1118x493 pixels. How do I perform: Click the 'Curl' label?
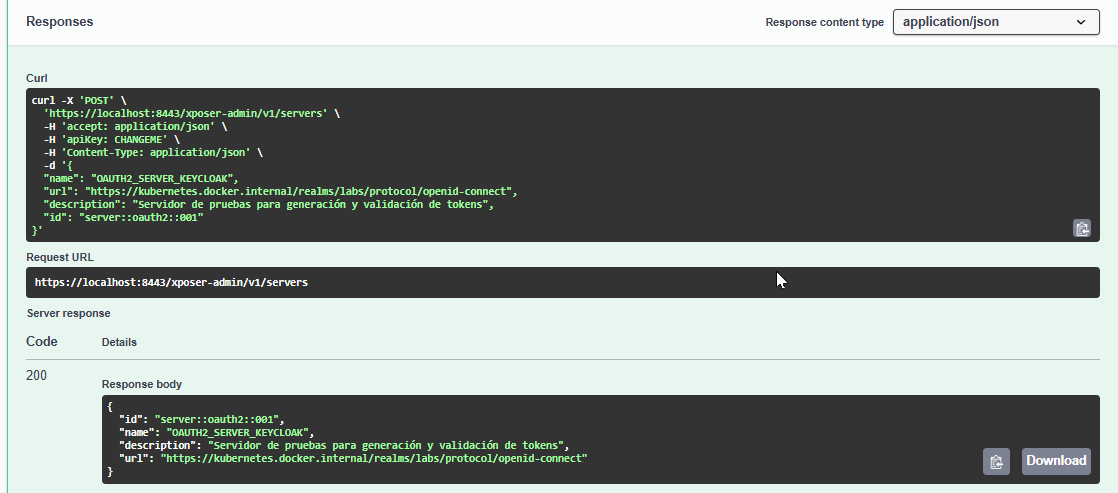tap(37, 78)
